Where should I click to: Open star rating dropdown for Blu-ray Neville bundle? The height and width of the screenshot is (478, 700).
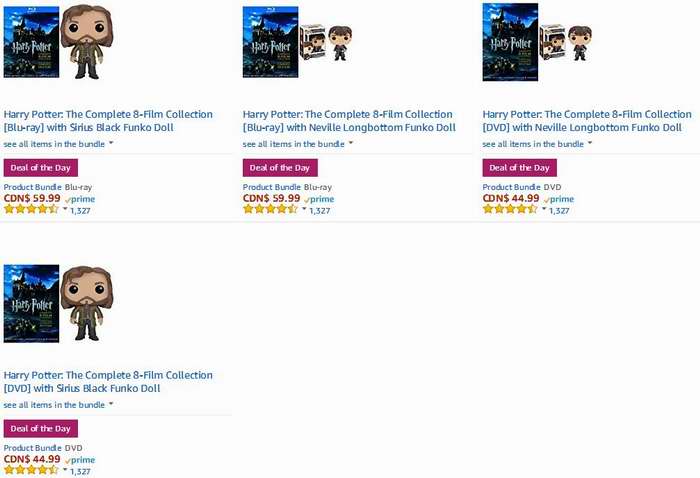pyautogui.click(x=304, y=209)
